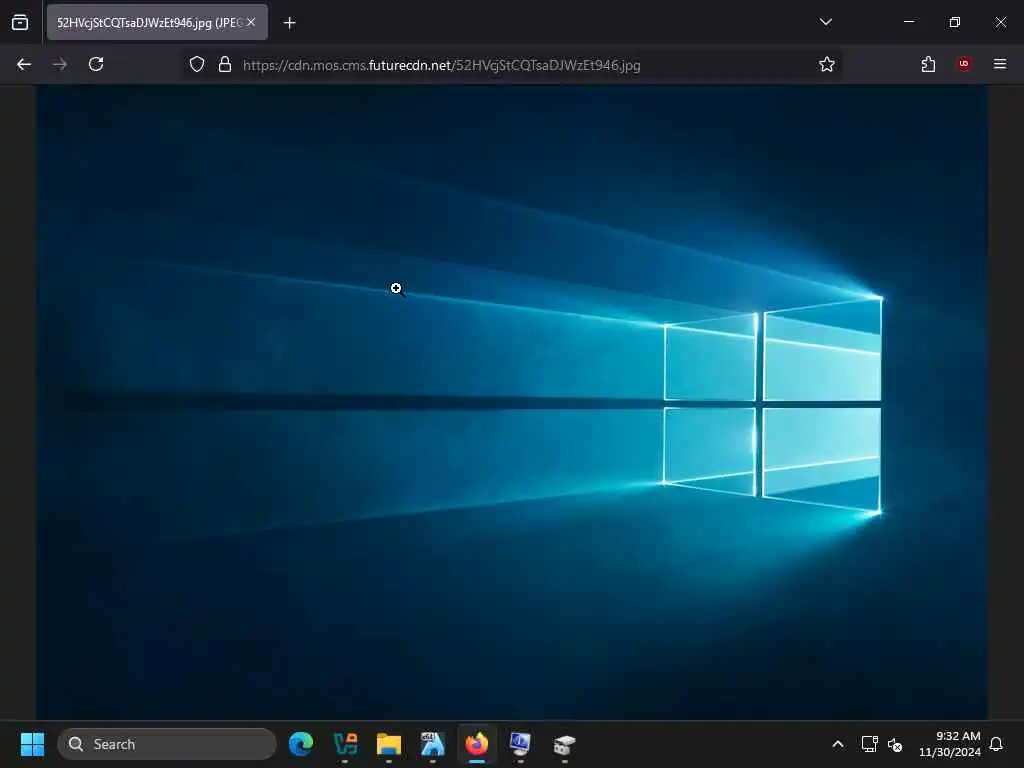This screenshot has height=768, width=1024.
Task: Minimize the Firefox window
Action: click(908, 22)
